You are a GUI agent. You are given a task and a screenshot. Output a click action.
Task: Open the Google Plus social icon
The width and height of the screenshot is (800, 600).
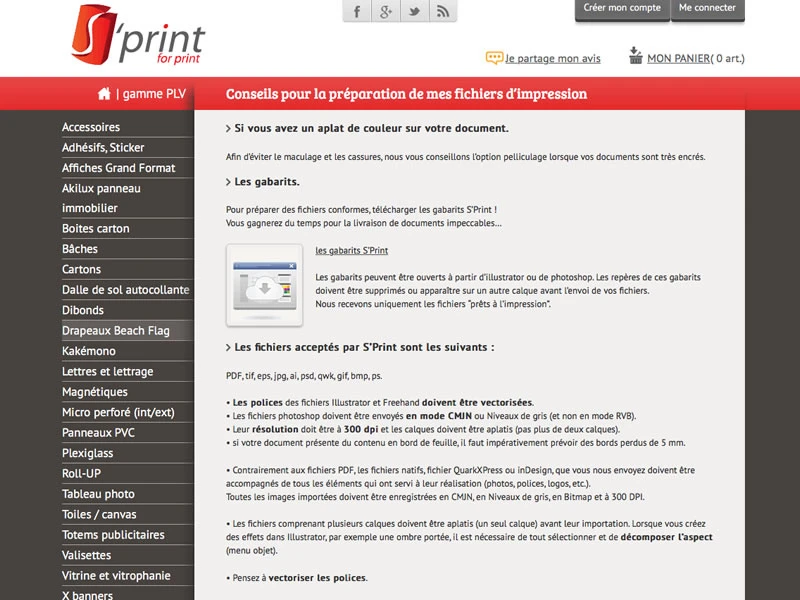(x=386, y=11)
